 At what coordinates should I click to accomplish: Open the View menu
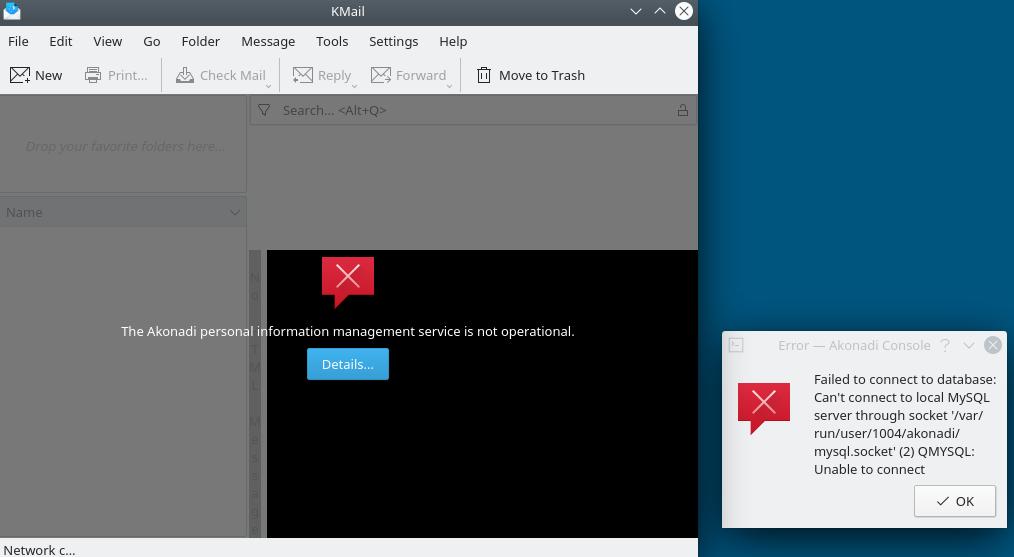[x=107, y=41]
